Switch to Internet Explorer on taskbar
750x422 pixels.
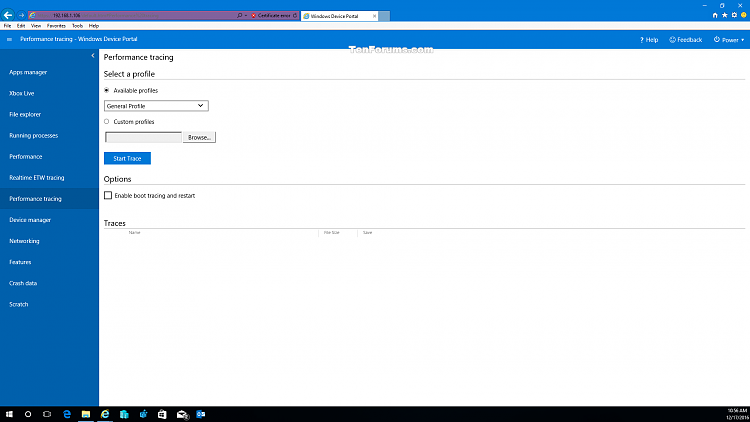point(105,414)
